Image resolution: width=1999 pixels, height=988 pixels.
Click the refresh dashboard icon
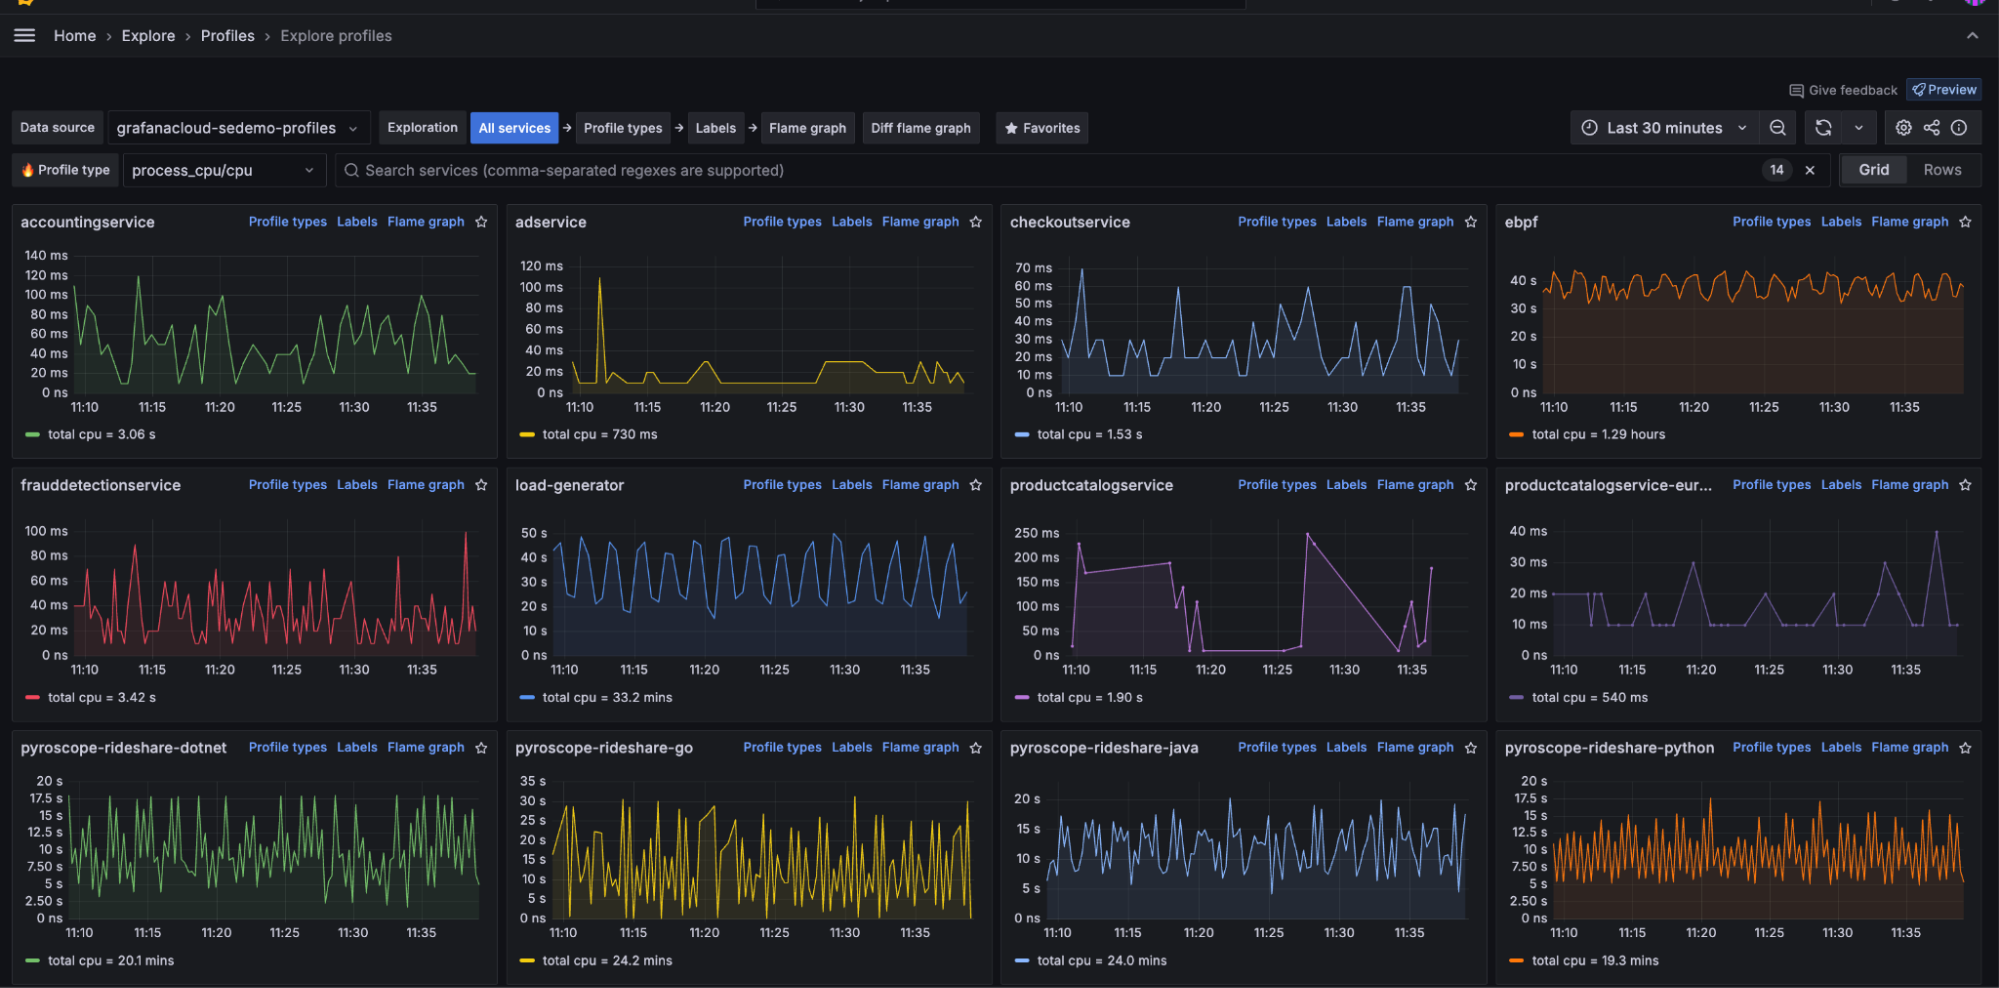[1824, 127]
